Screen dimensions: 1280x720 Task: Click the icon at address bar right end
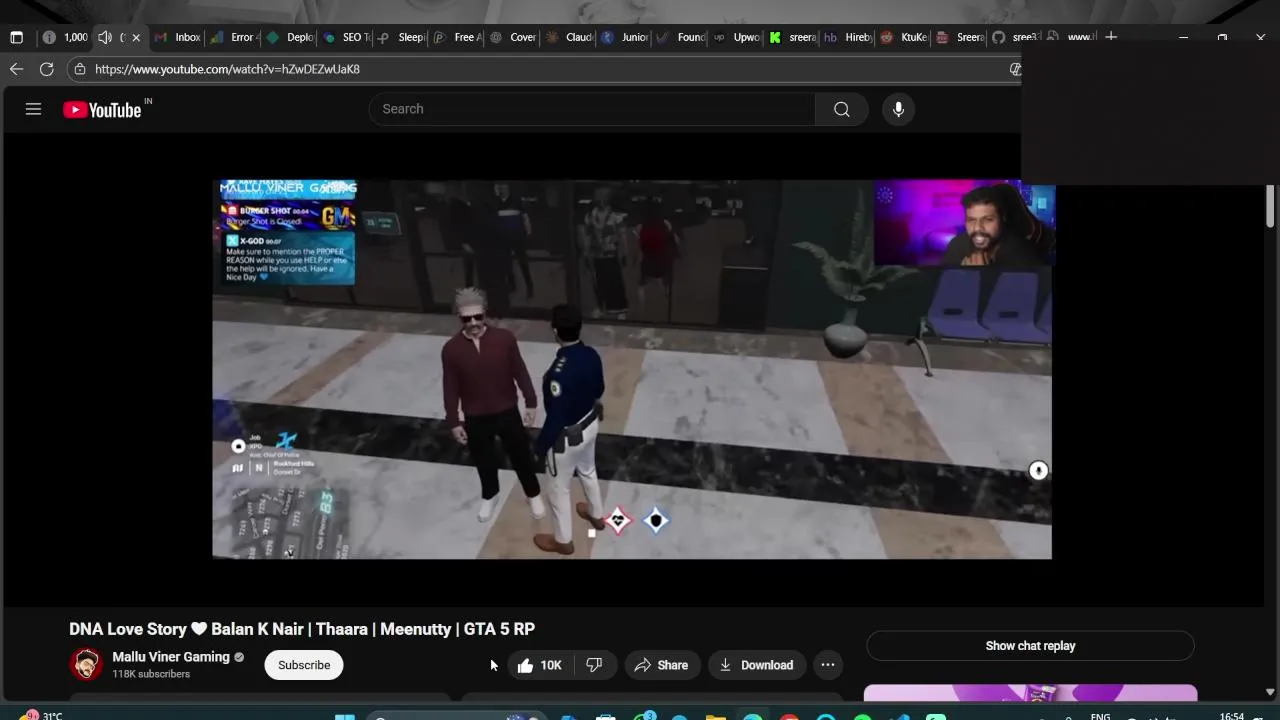[x=1015, y=69]
